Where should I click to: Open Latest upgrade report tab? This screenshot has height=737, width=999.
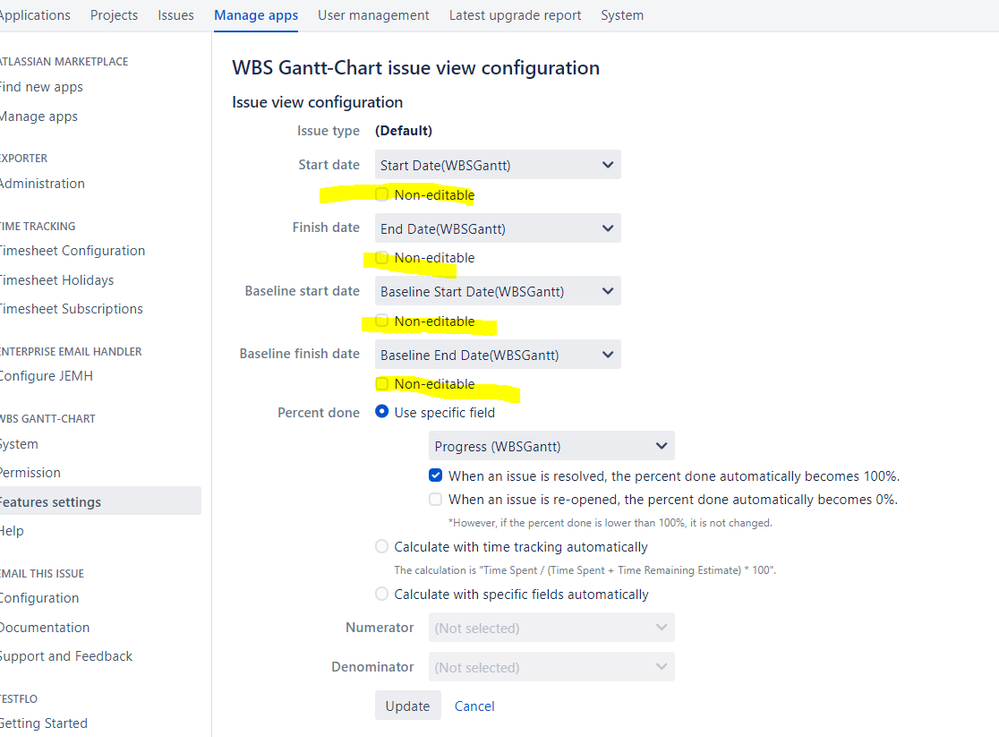click(515, 15)
